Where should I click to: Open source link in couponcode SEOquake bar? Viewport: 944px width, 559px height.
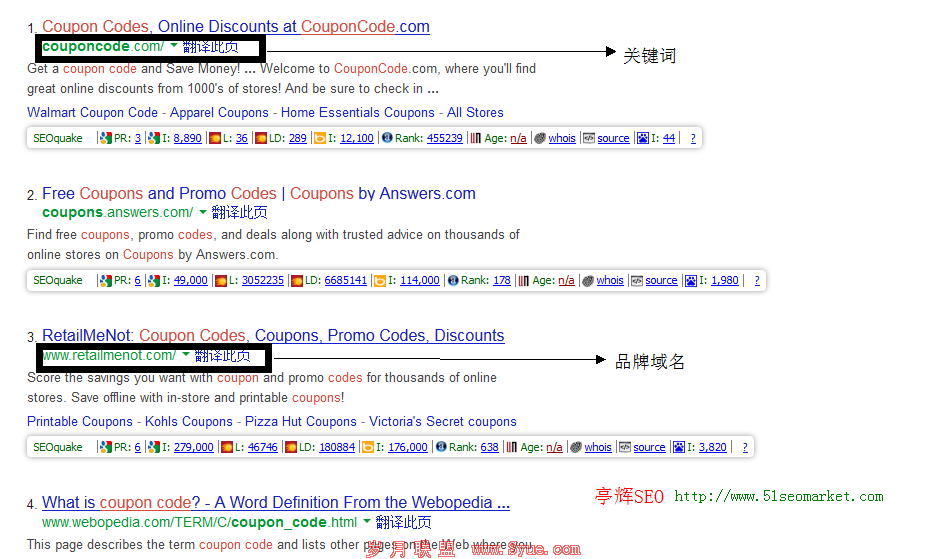pyautogui.click(x=613, y=138)
